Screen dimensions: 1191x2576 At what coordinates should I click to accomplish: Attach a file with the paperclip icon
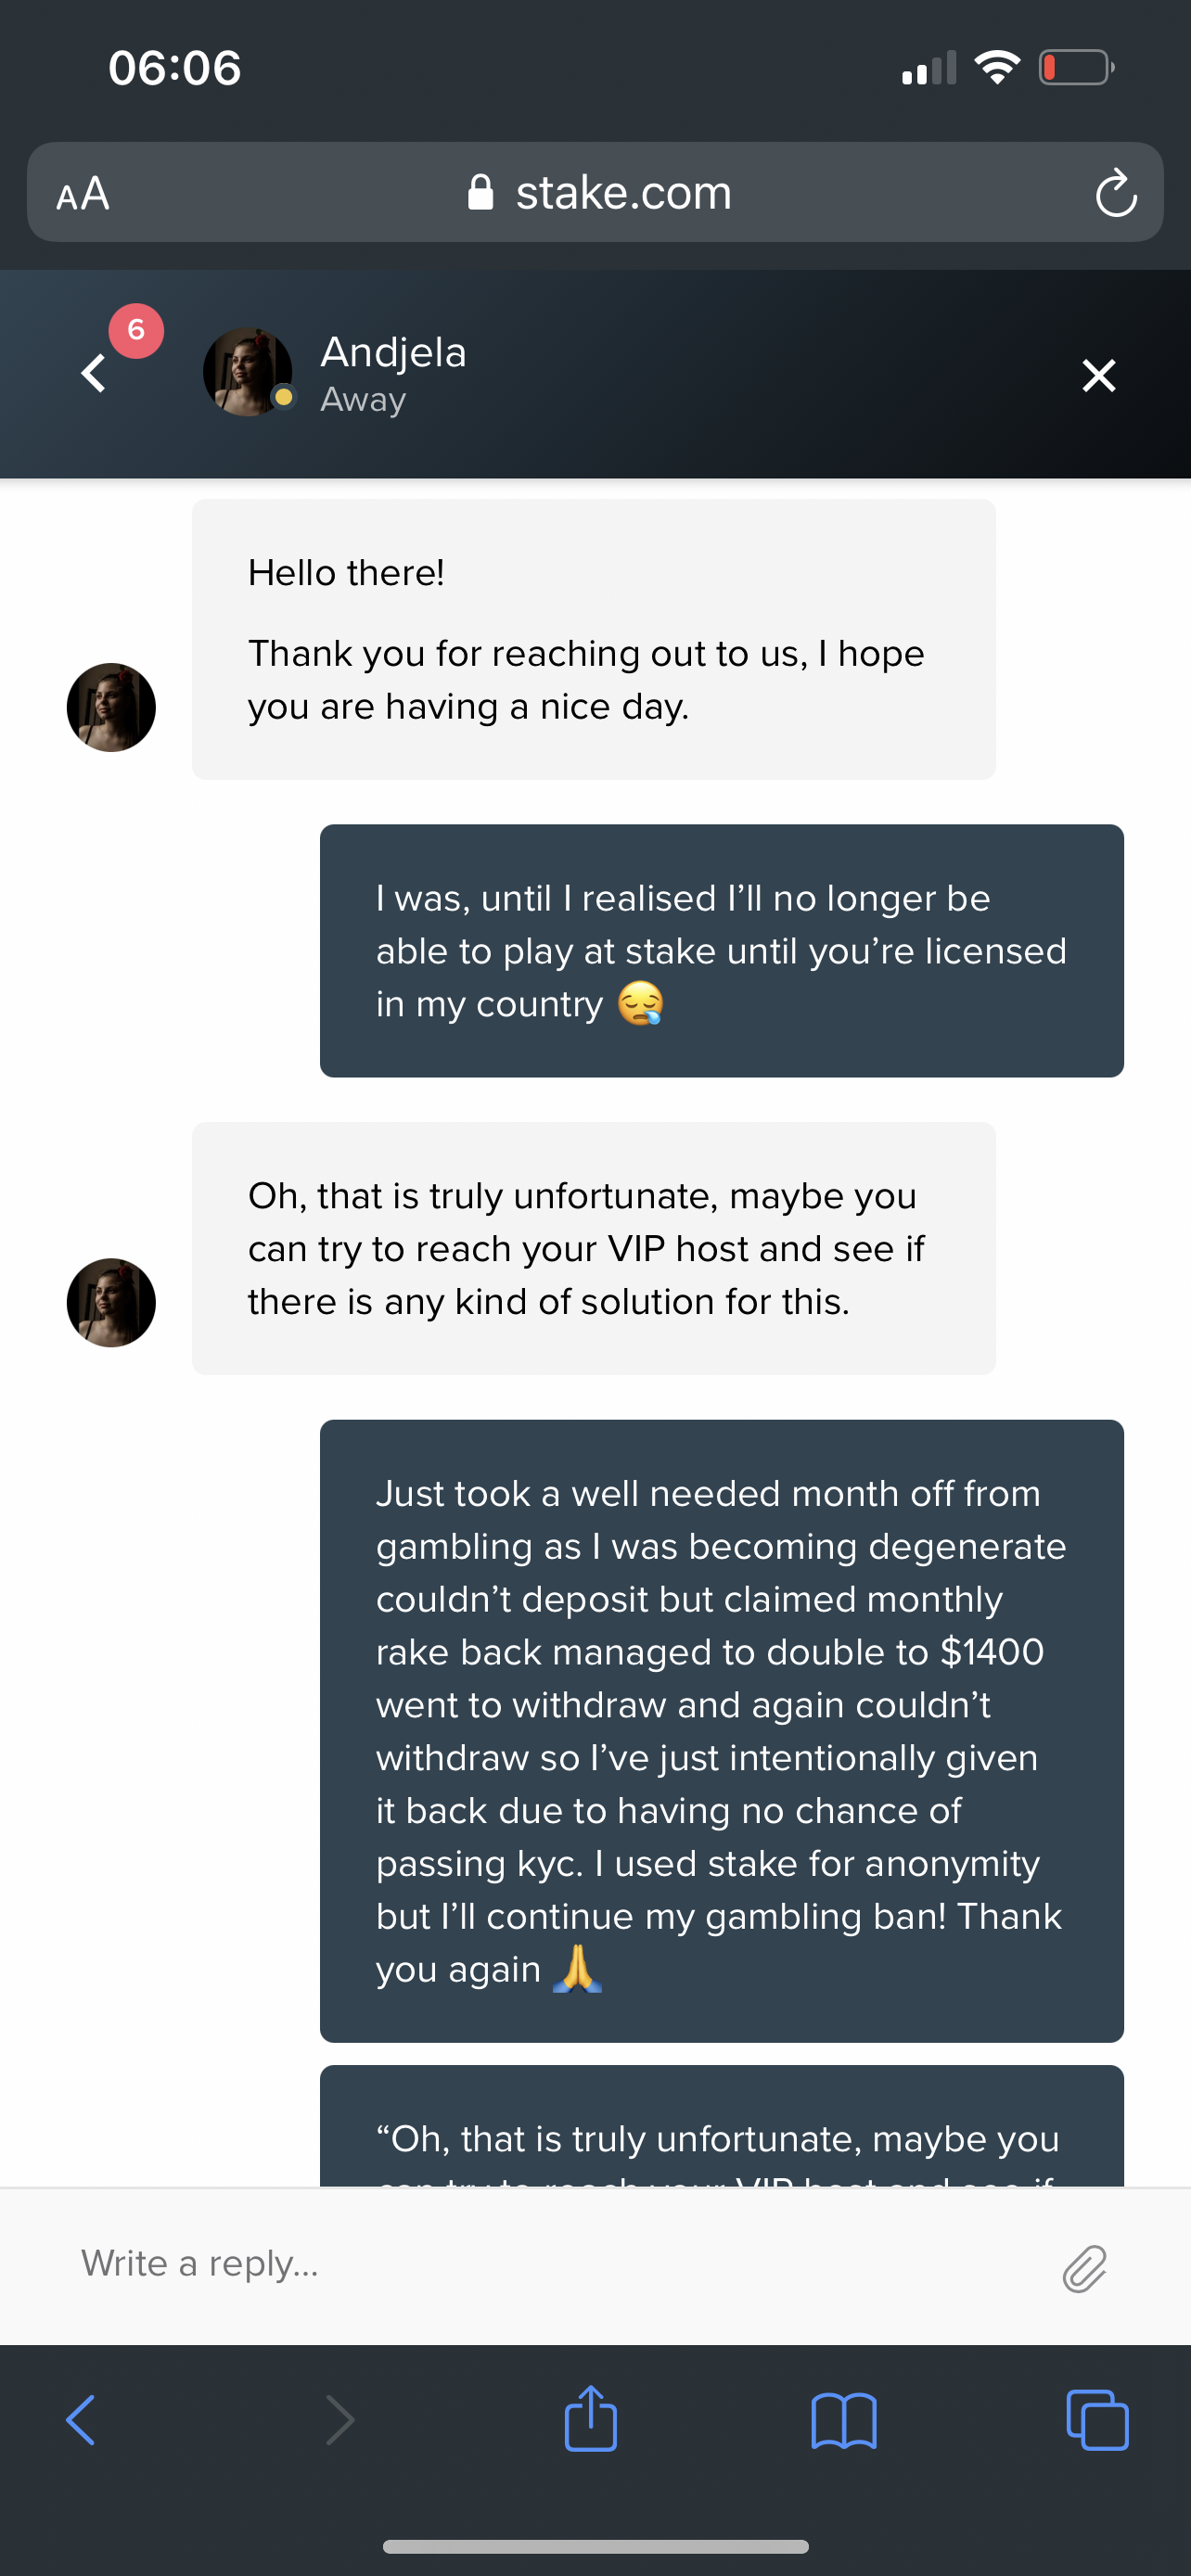click(1084, 2267)
